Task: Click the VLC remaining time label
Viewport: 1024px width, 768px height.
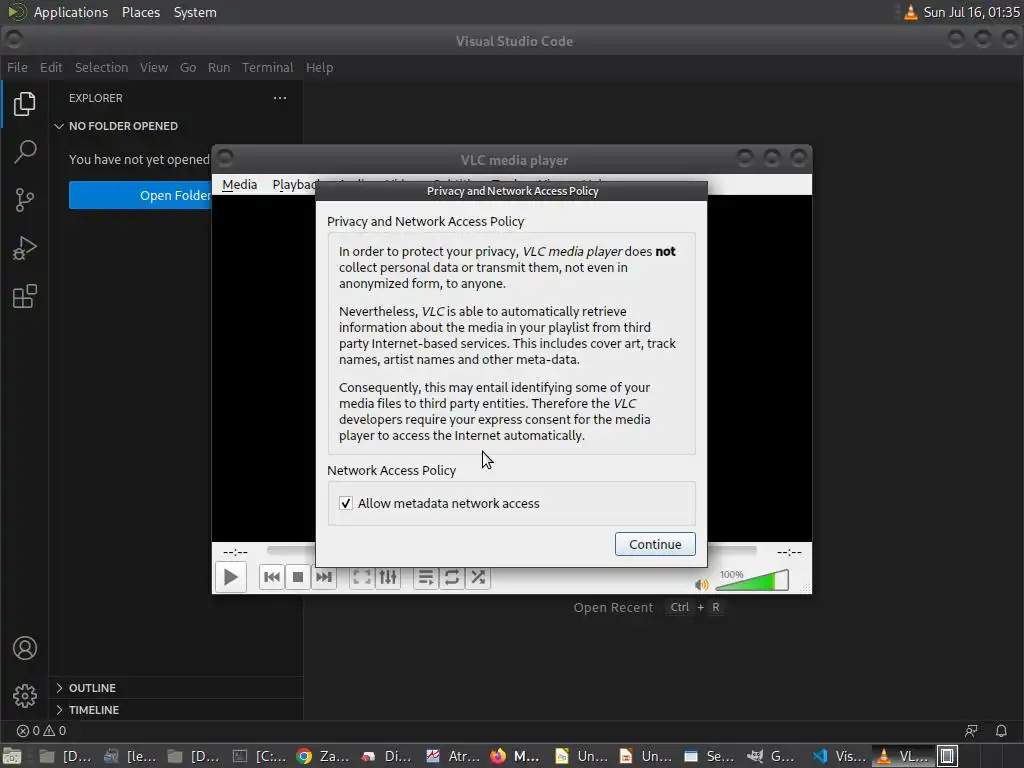Action: point(789,552)
